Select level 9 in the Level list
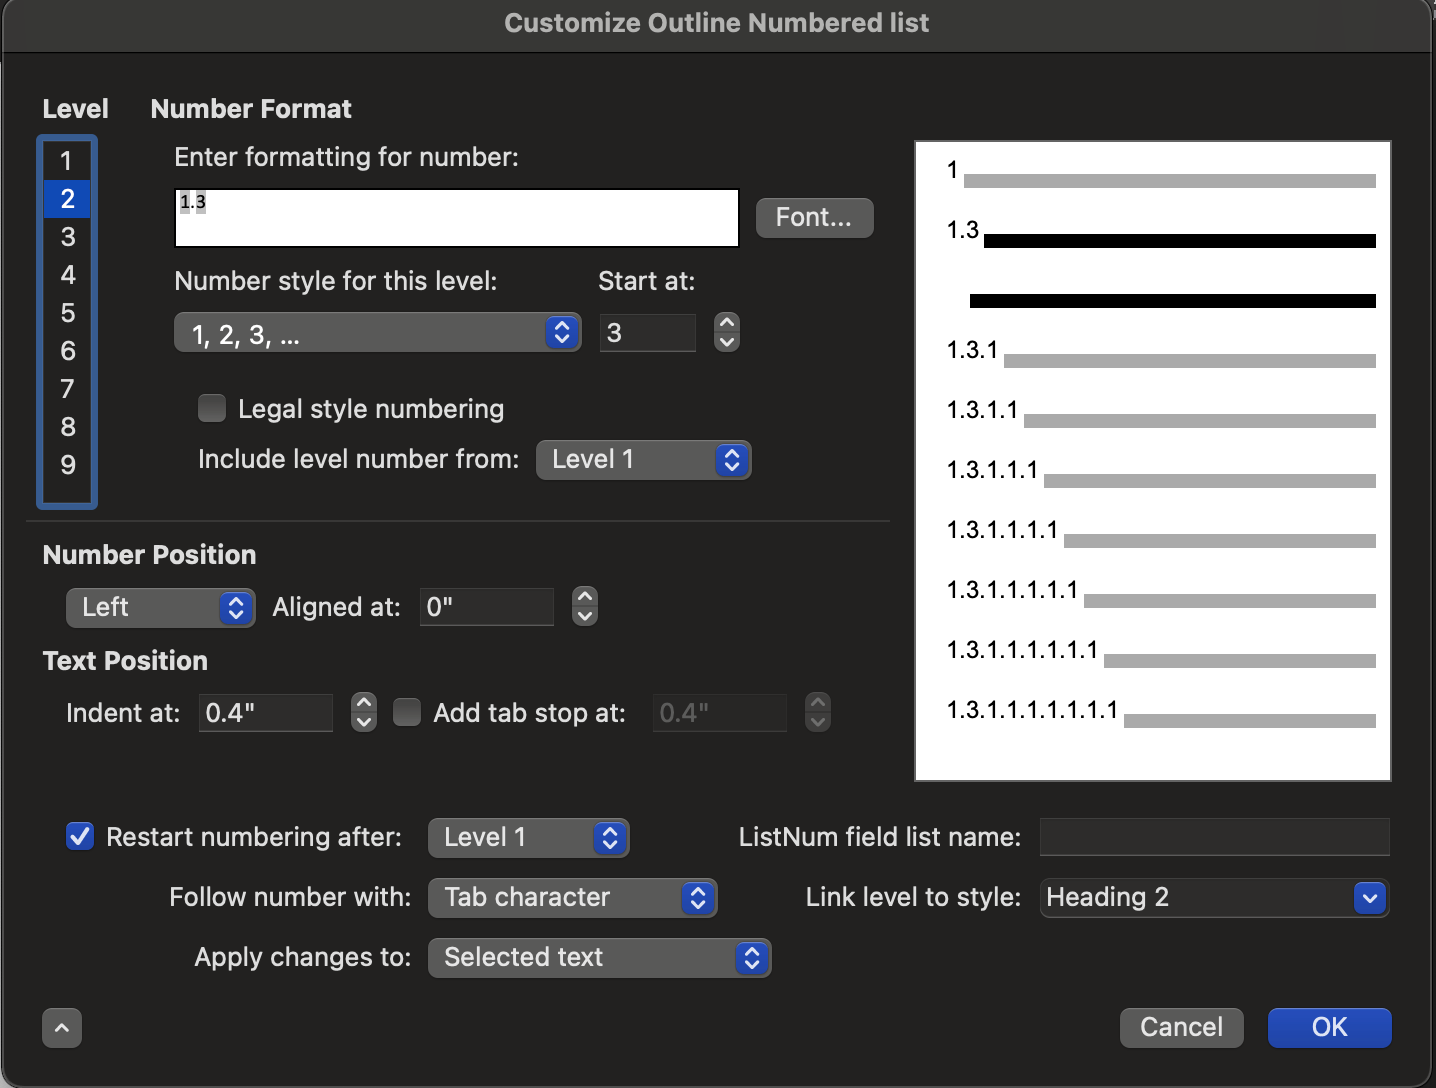 tap(67, 464)
